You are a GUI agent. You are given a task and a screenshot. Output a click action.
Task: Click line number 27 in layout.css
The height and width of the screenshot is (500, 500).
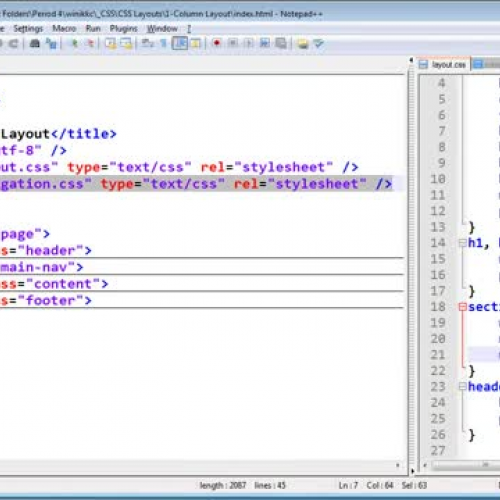point(438,451)
